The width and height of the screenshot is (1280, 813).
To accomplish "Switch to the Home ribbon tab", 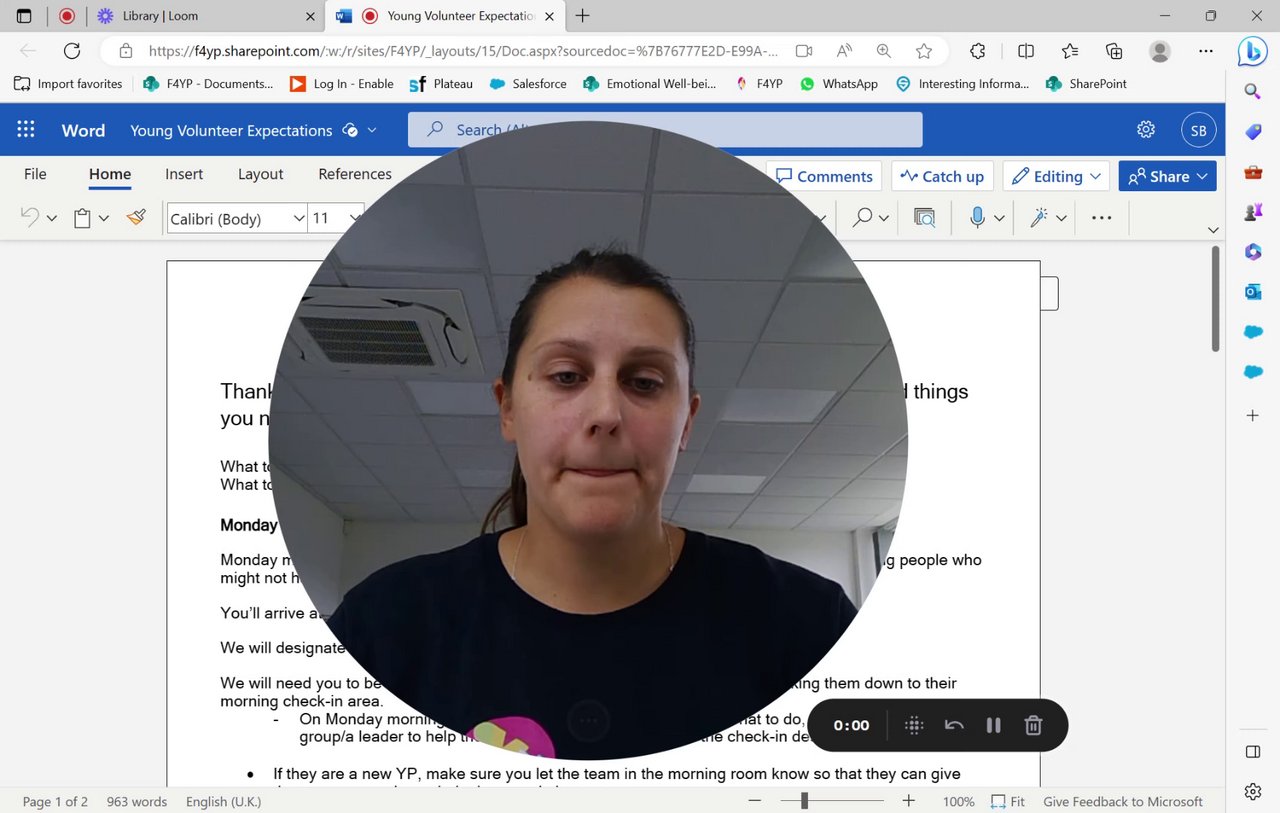I will click(x=110, y=174).
